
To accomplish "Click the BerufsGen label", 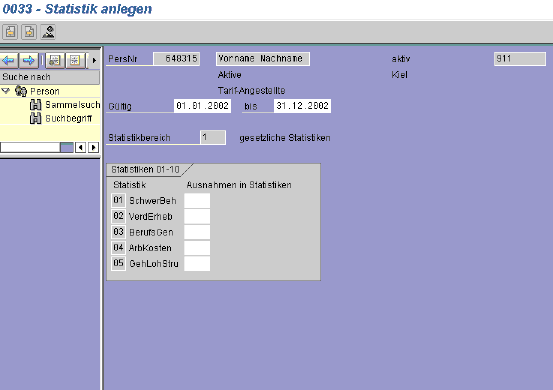I will point(151,232).
